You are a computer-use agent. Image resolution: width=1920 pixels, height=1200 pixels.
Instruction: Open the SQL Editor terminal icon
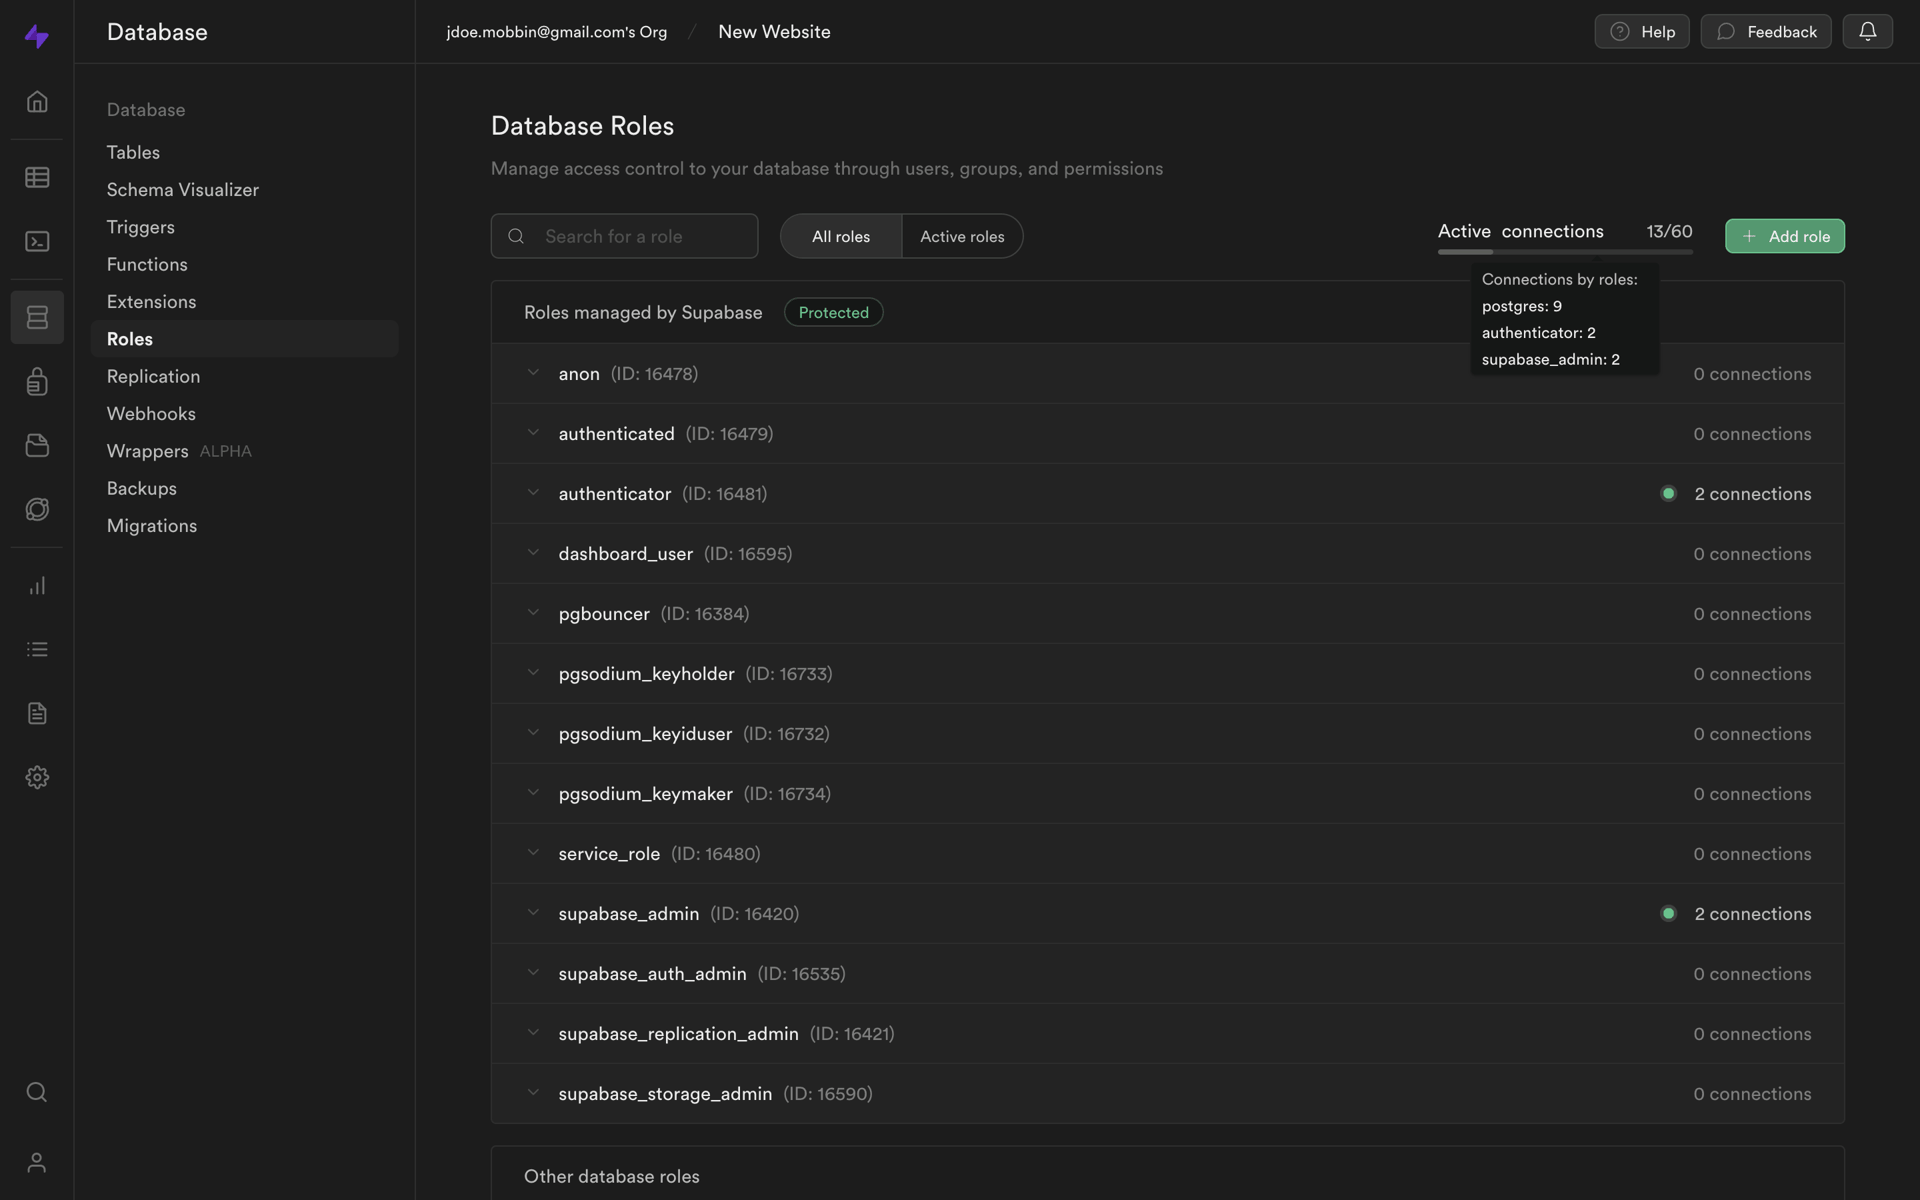37,242
